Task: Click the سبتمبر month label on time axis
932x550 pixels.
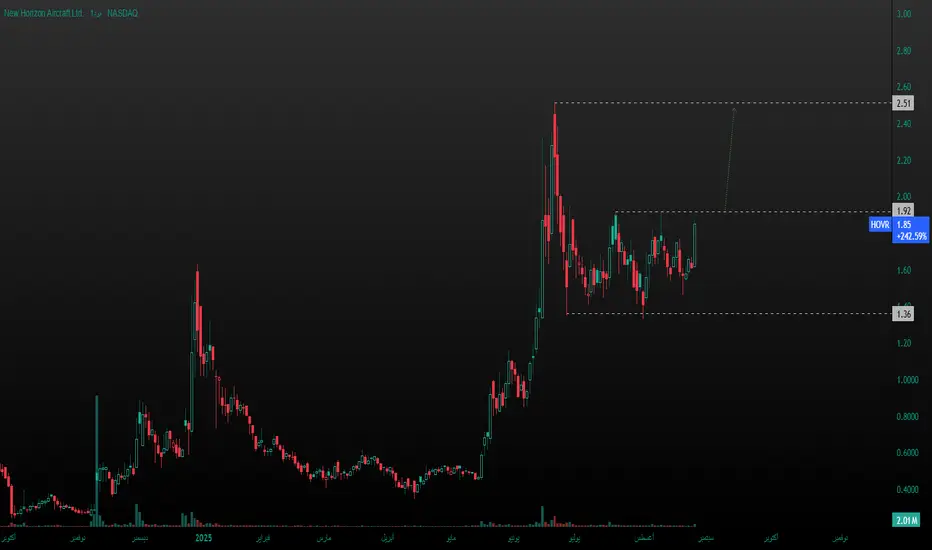Action: [706, 538]
